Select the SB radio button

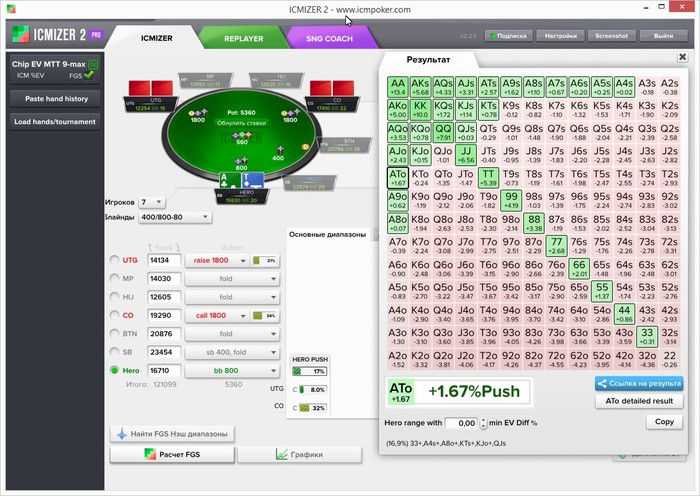pos(115,351)
